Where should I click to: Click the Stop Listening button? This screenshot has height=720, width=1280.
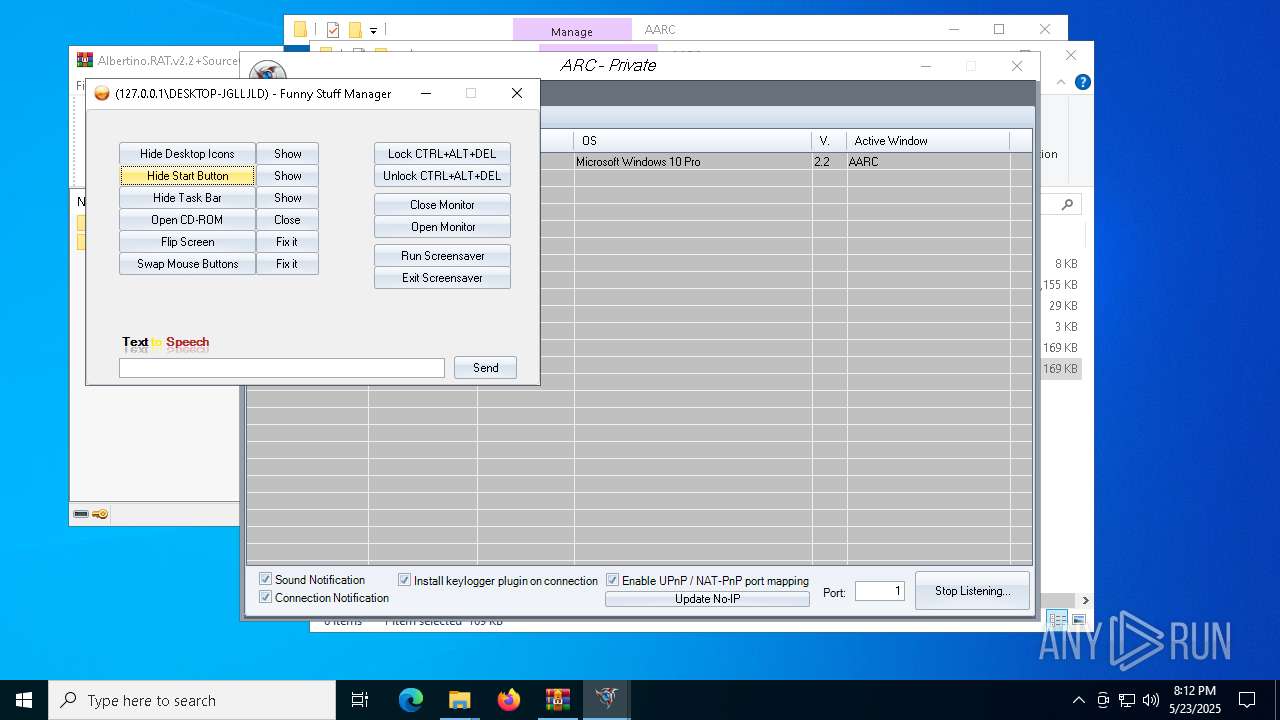tap(972, 591)
